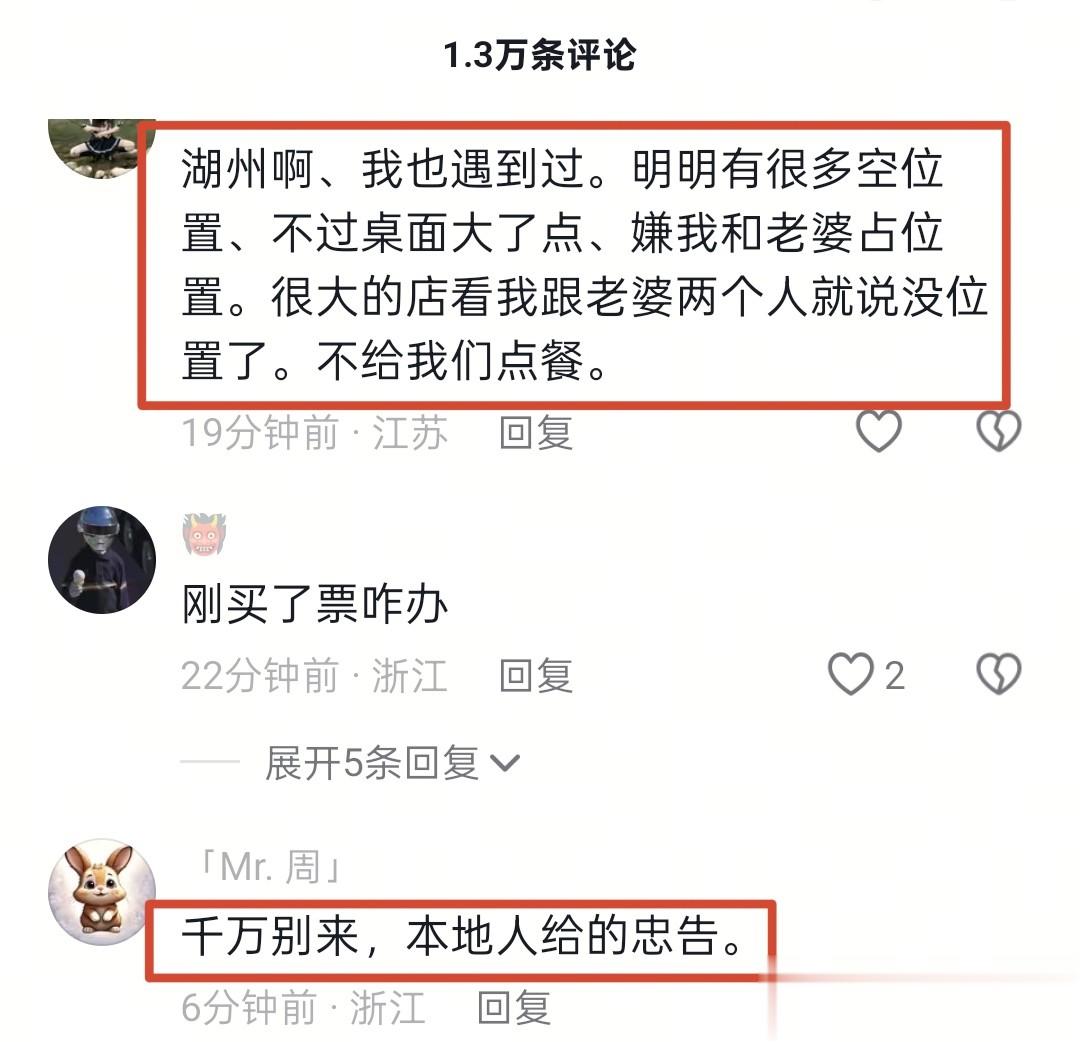1080x1042 pixels.
Task: Tap the 6分钟前 · 浙江 timestamp
Action: (303, 1007)
